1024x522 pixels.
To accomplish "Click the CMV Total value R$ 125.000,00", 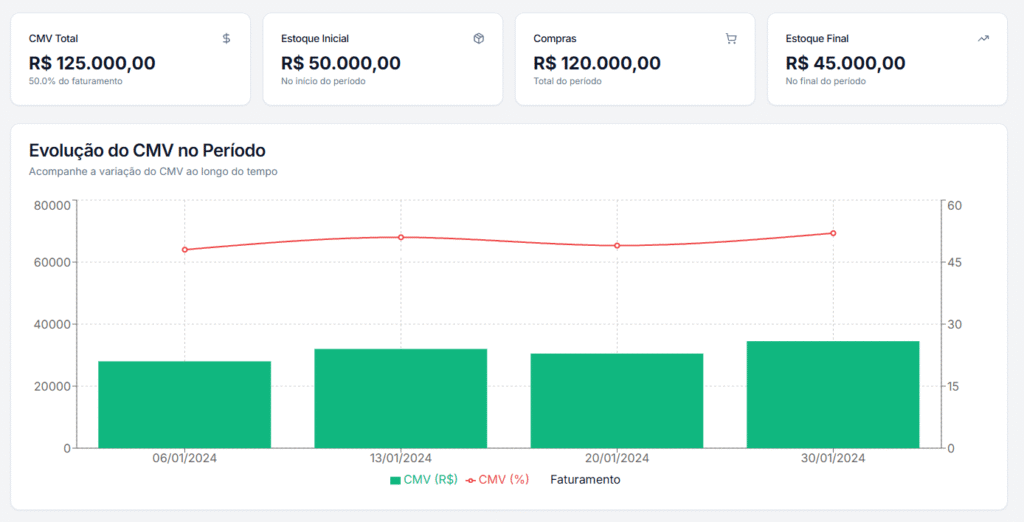I will pyautogui.click(x=92, y=63).
